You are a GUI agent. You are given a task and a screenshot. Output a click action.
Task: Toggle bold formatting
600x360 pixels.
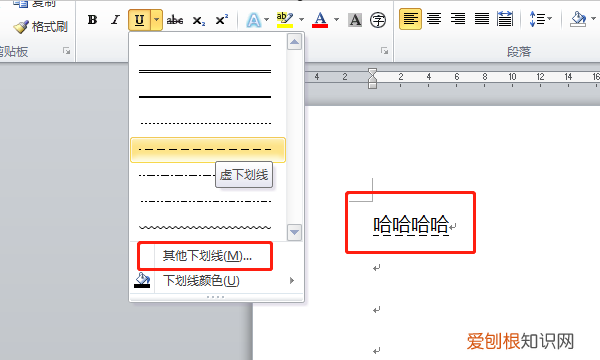(x=92, y=20)
